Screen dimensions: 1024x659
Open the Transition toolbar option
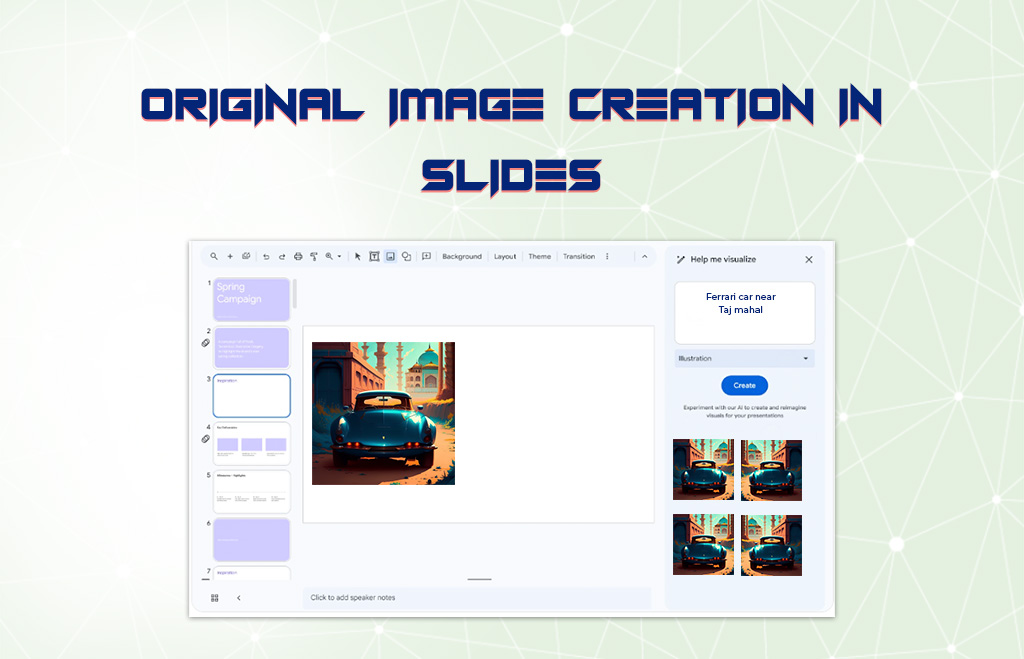578,257
